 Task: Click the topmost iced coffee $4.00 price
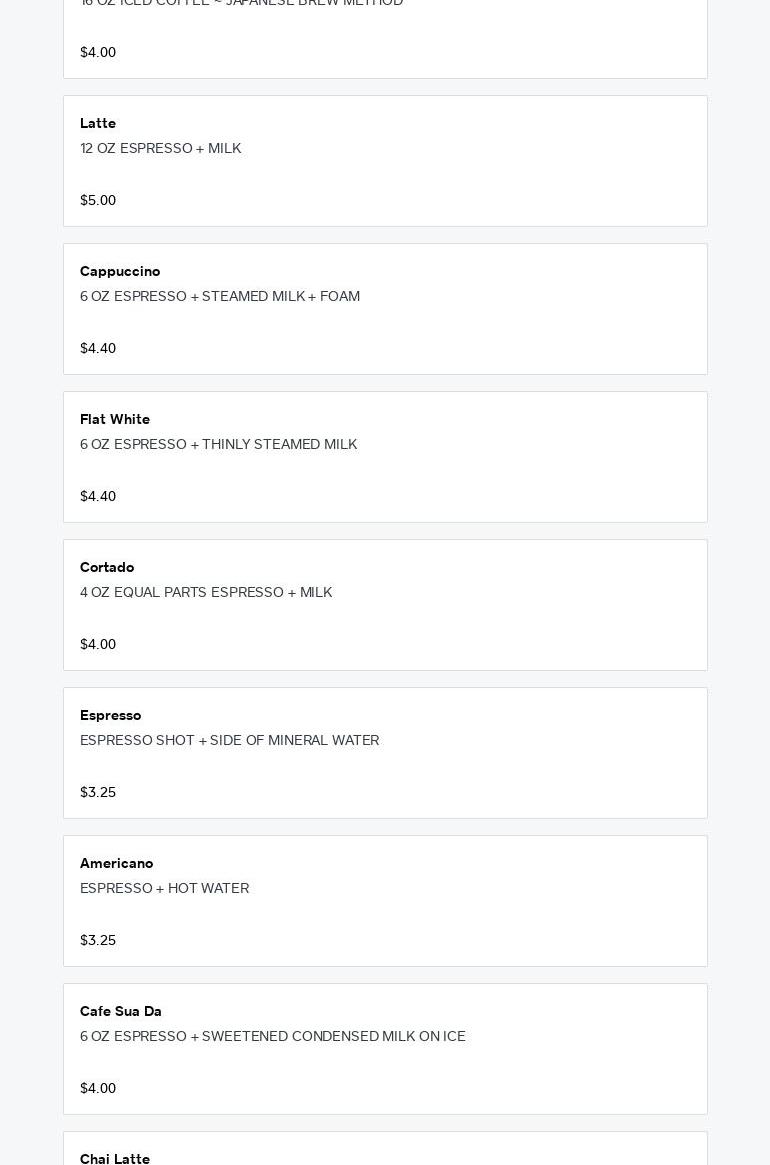click(98, 52)
